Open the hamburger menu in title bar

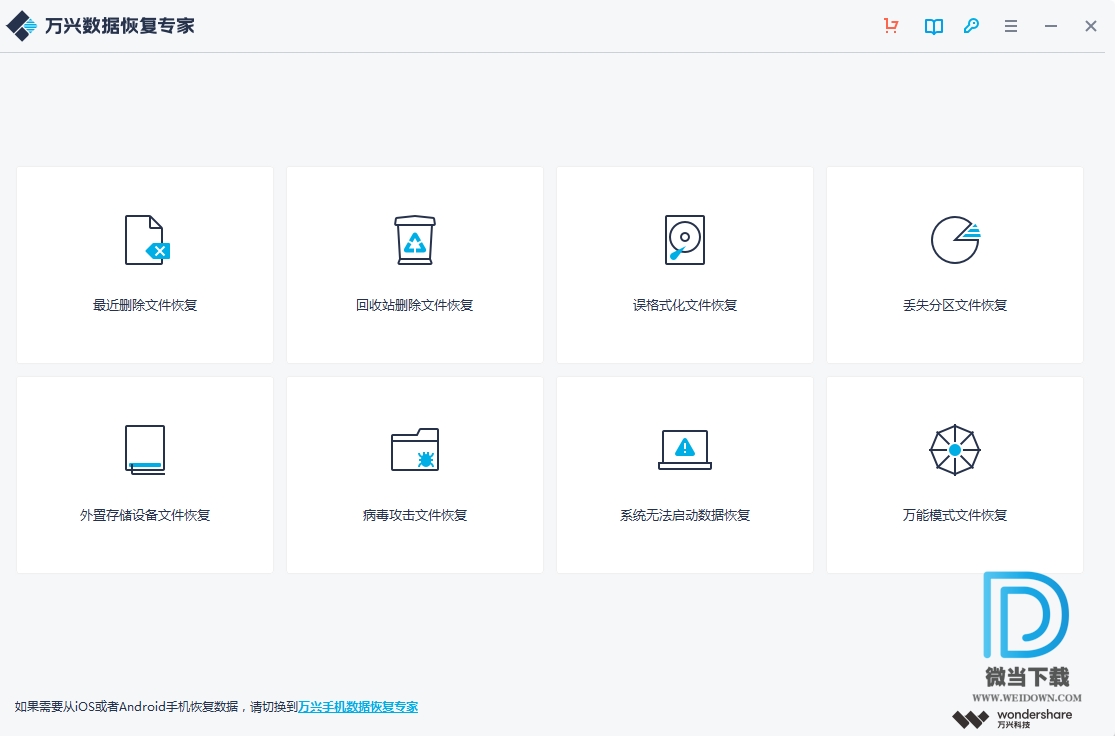tap(1010, 26)
